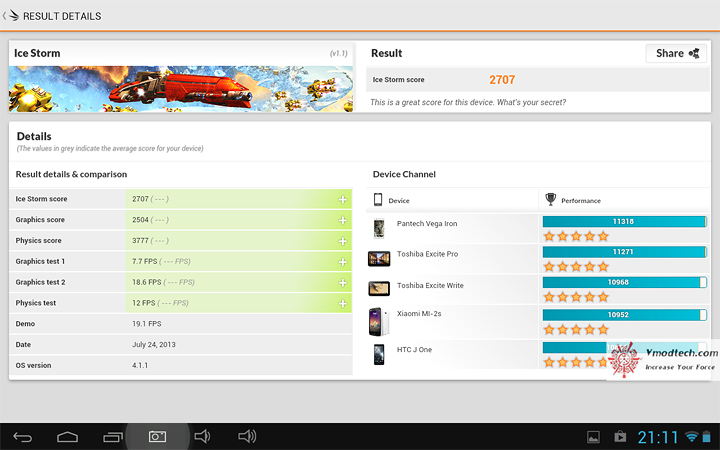The height and width of the screenshot is (450, 720).
Task: Click Xiaomi MI-2s star rating
Action: tap(576, 330)
